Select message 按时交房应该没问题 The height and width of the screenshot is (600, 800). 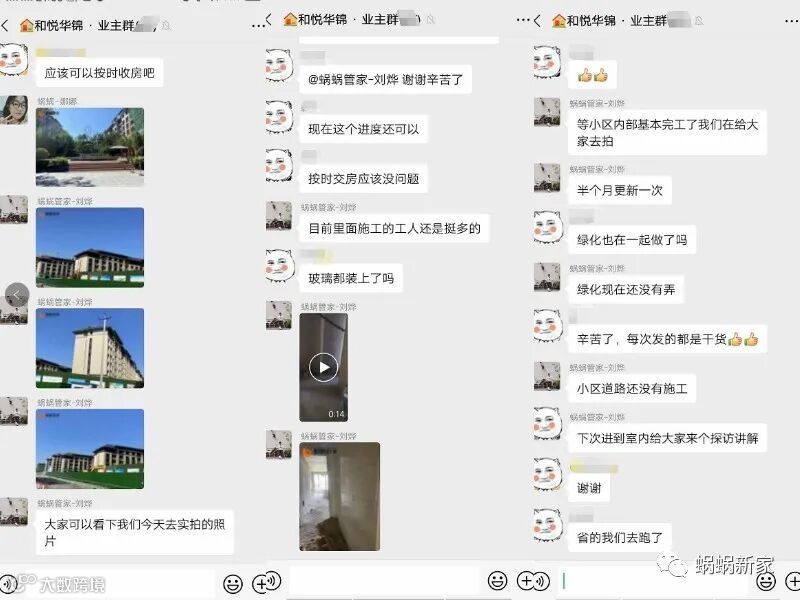point(364,179)
